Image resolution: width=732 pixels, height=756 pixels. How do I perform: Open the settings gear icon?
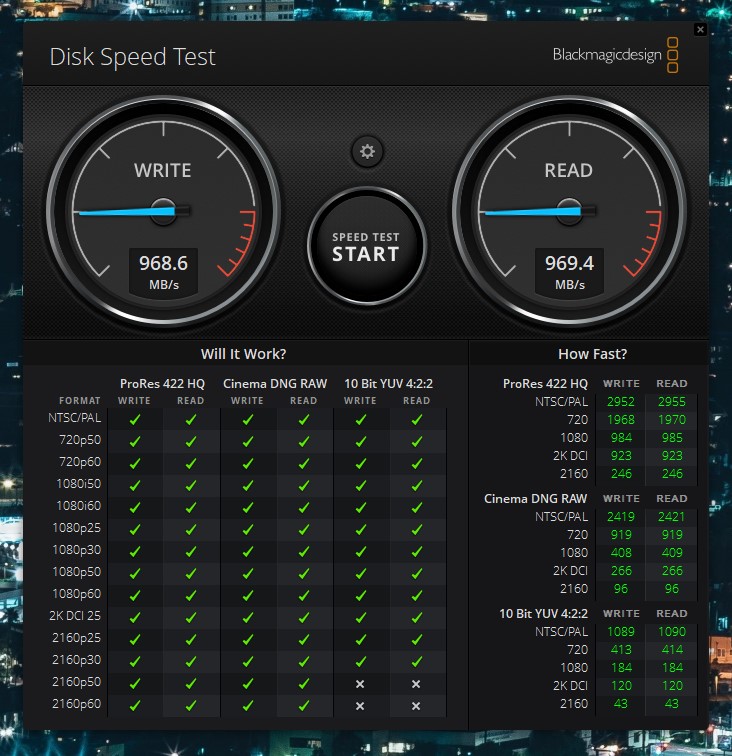click(367, 151)
